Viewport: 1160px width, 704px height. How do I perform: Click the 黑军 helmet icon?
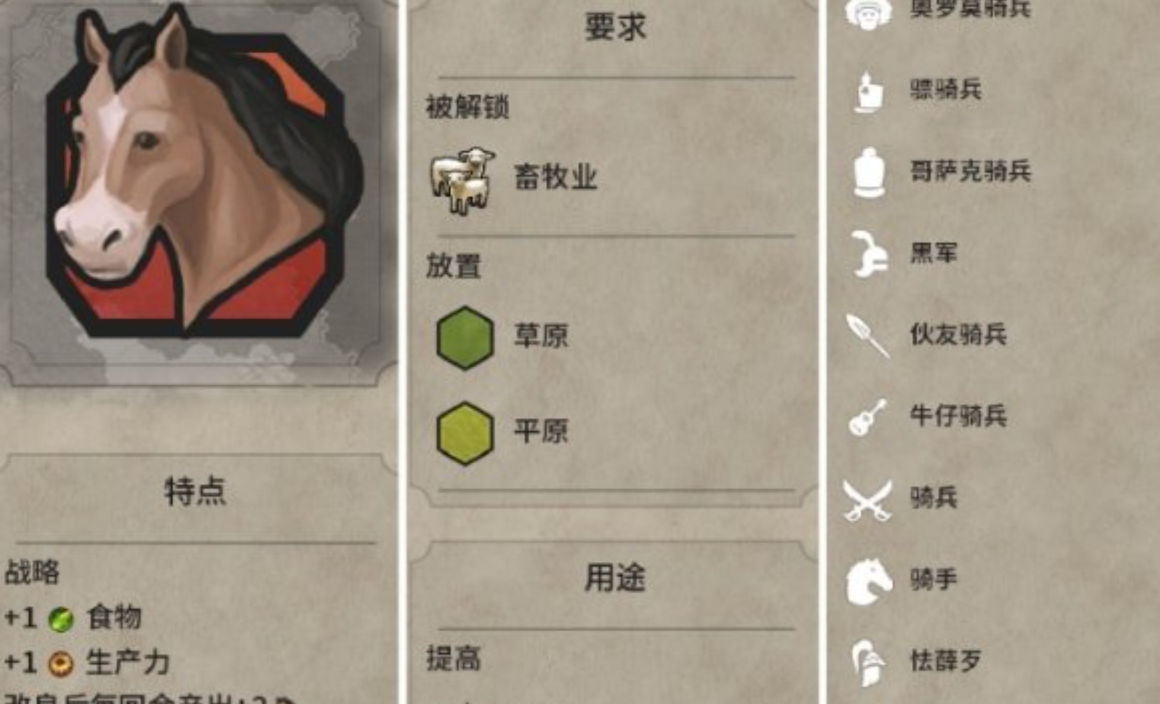tap(869, 254)
